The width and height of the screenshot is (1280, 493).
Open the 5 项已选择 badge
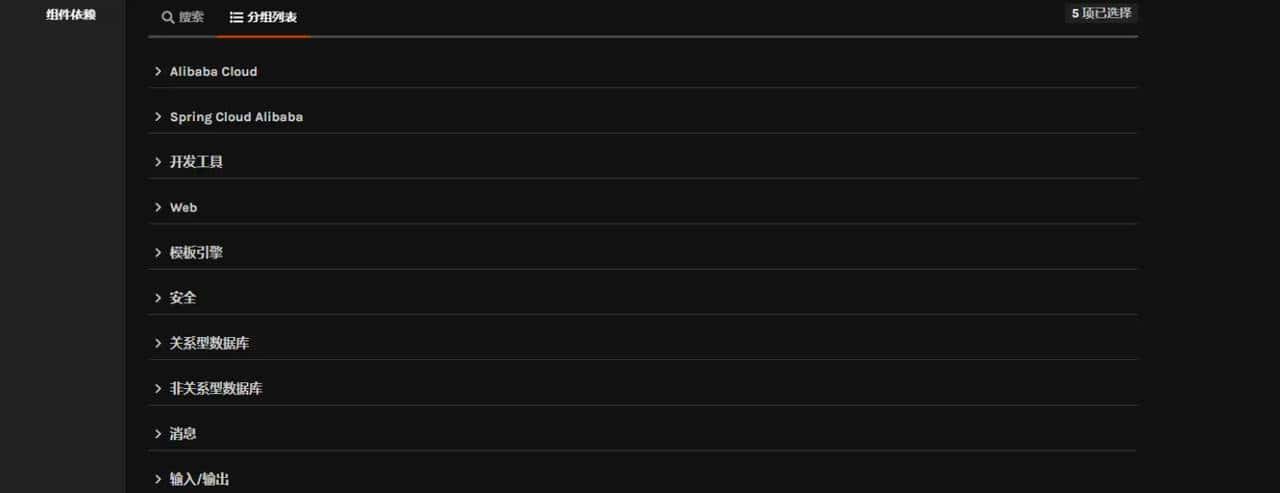(1101, 13)
